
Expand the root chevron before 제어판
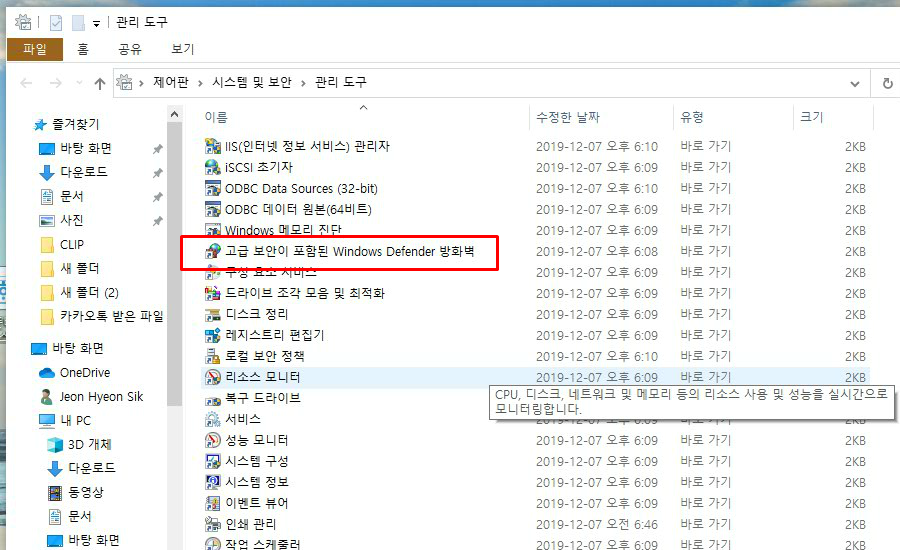pos(141,84)
